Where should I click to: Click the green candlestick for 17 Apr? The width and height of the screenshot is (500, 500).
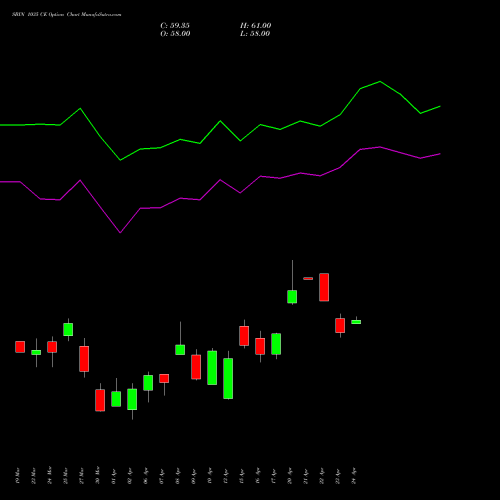(x=276, y=344)
